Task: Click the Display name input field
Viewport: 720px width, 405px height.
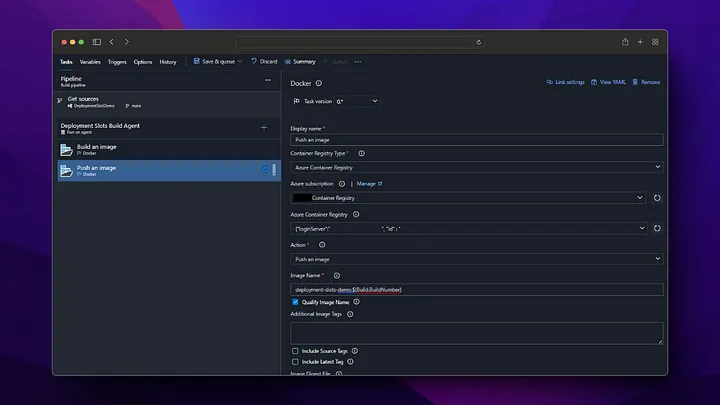Action: (477, 140)
